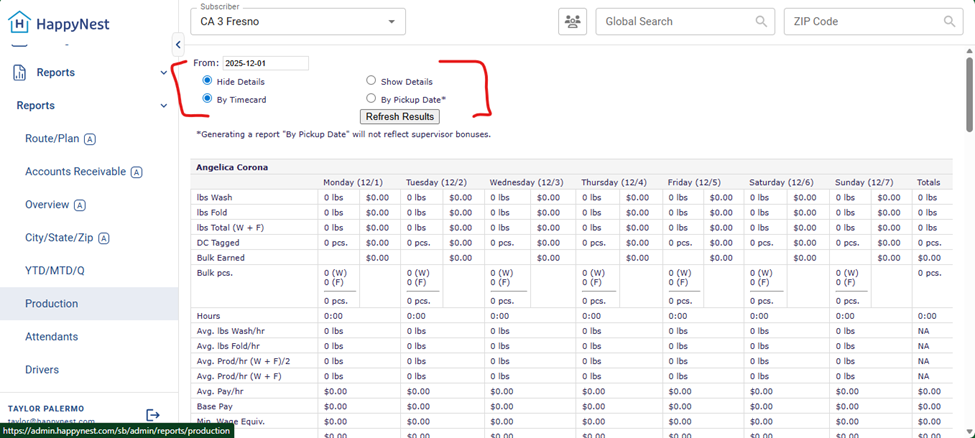Click the Reports document icon in sidebar
Screen dimensions: 975x438
tap(19, 72)
